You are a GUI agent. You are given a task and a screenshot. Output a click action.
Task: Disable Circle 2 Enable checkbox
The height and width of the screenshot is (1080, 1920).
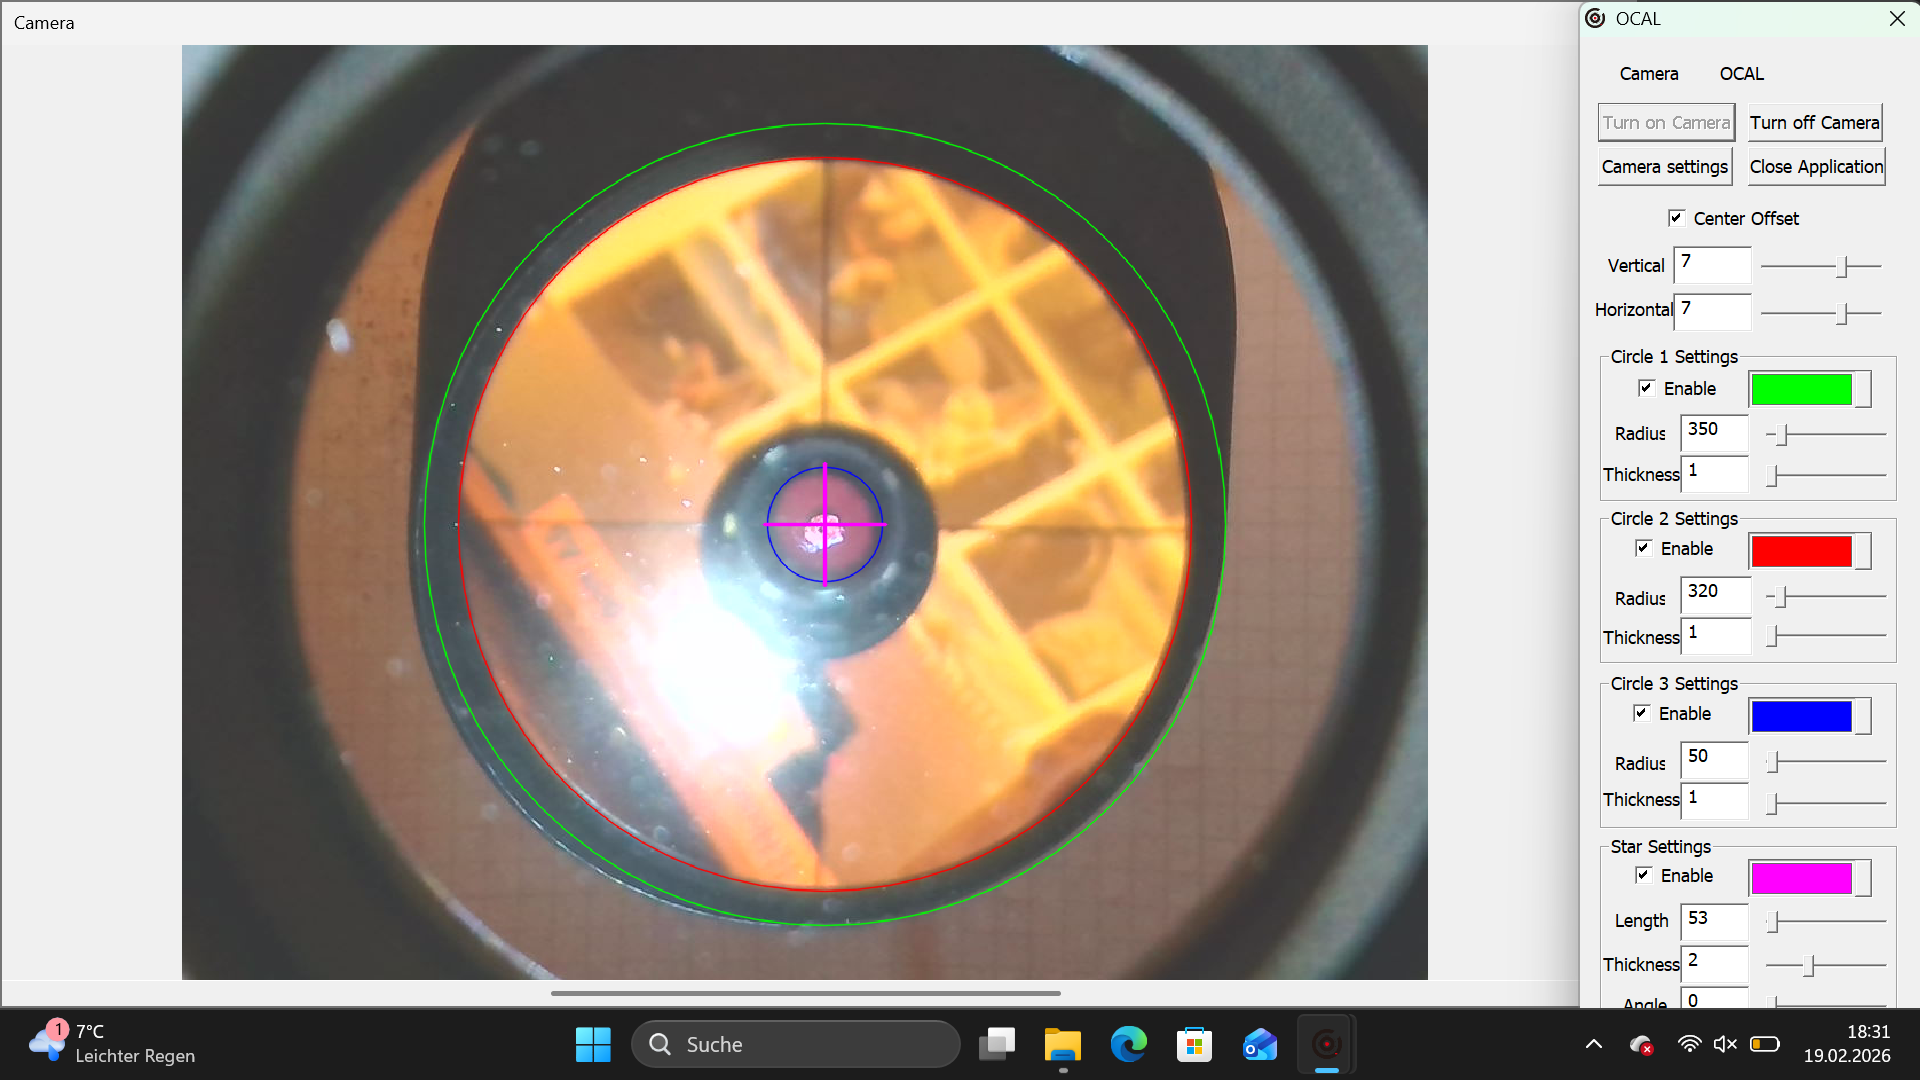(x=1643, y=548)
